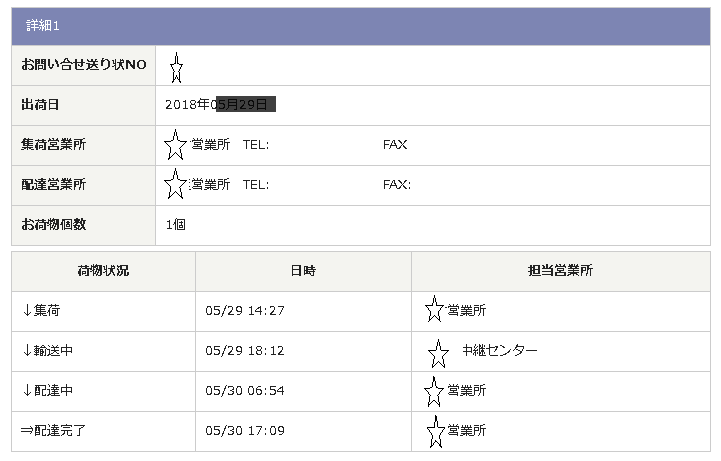This screenshot has width=721, height=461.
Task: Click the star beside the inquiry waybill number
Action: pos(176,67)
